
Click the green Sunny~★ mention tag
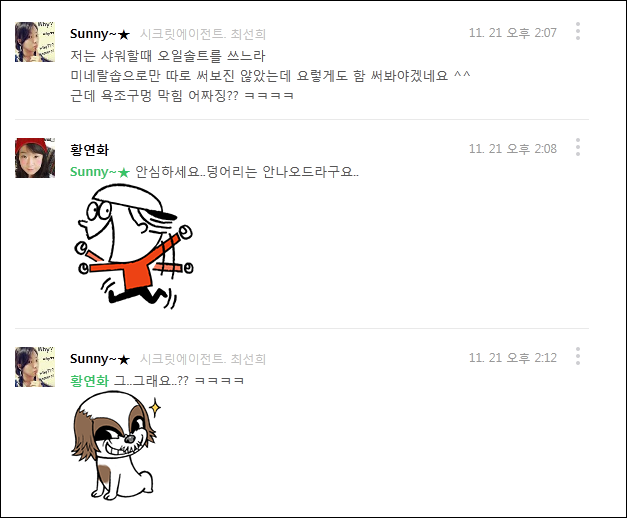point(100,172)
